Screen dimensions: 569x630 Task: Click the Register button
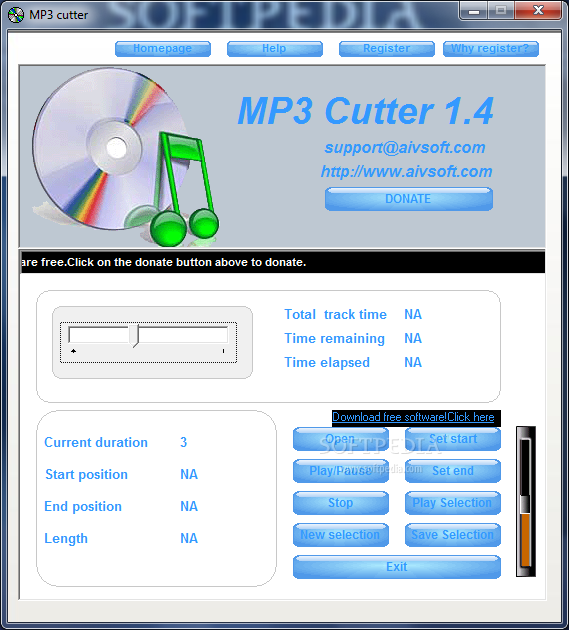point(387,49)
